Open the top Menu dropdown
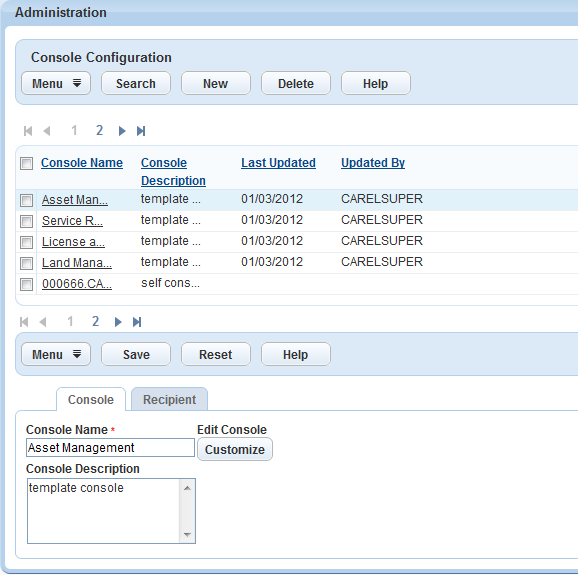The height and width of the screenshot is (575, 578). (x=56, y=83)
